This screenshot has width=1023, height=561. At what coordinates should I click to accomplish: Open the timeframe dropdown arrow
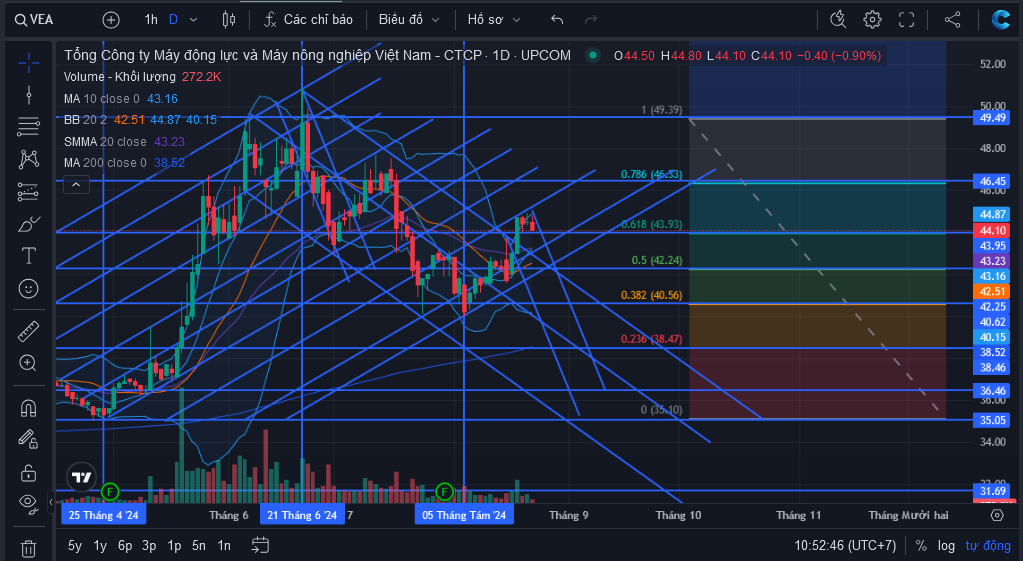click(193, 20)
